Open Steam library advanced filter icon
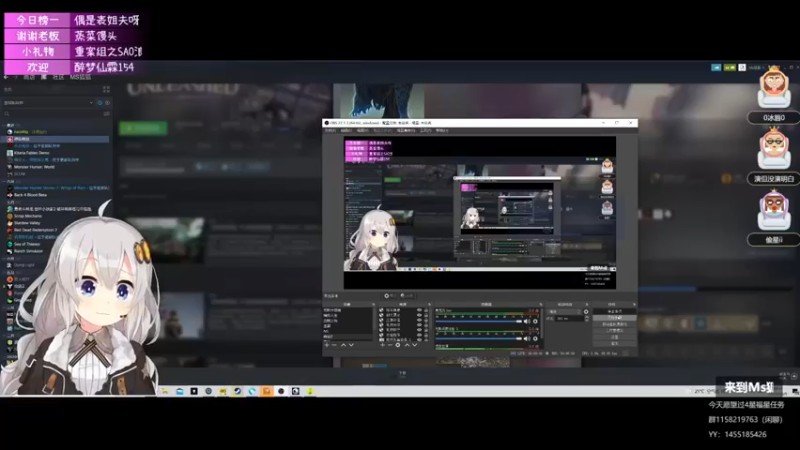This screenshot has height=450, width=800. (107, 114)
